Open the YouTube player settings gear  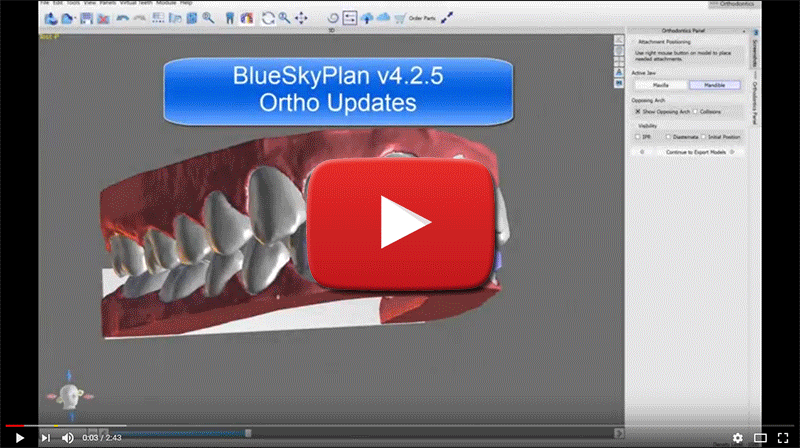pos(737,438)
